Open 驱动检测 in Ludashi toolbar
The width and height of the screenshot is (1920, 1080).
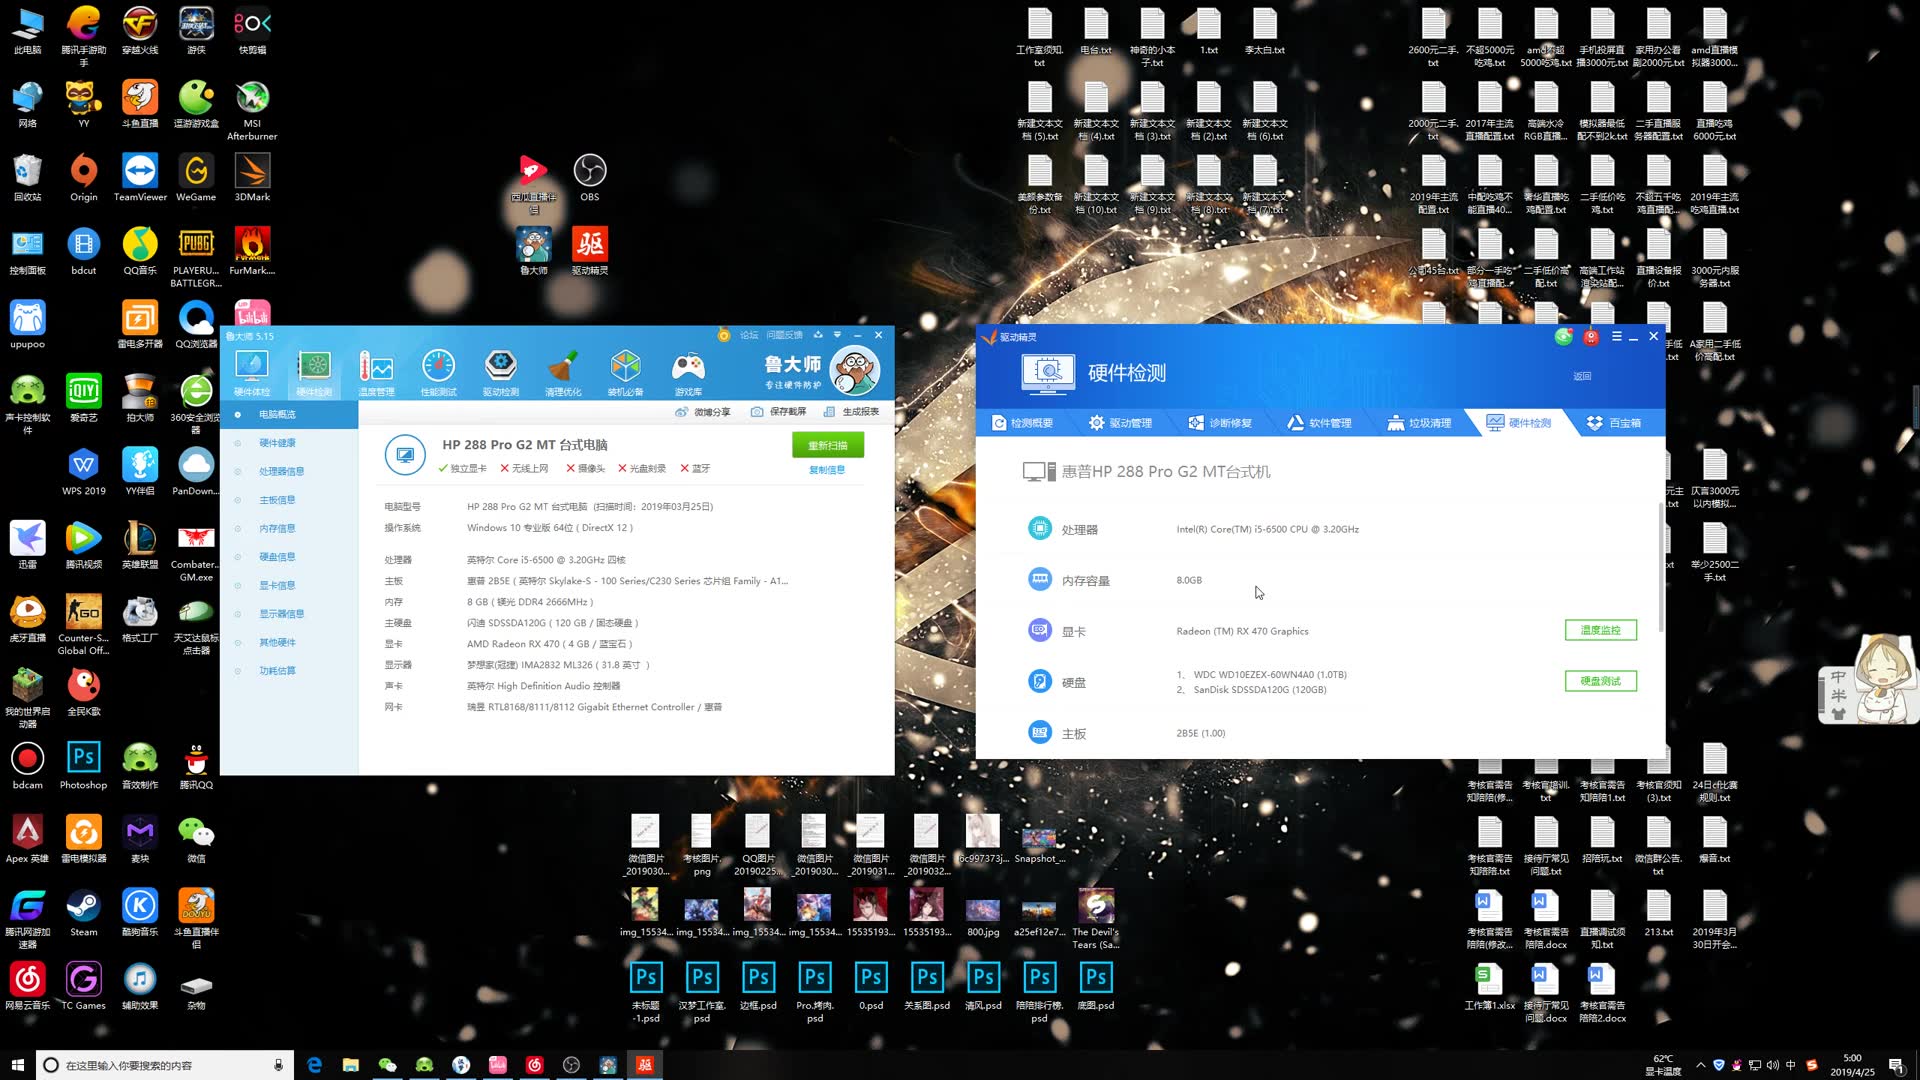501,374
